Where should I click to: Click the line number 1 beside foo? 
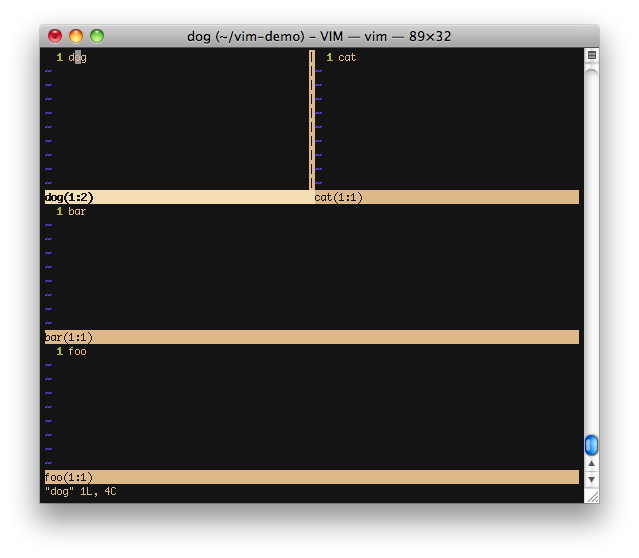(59, 351)
